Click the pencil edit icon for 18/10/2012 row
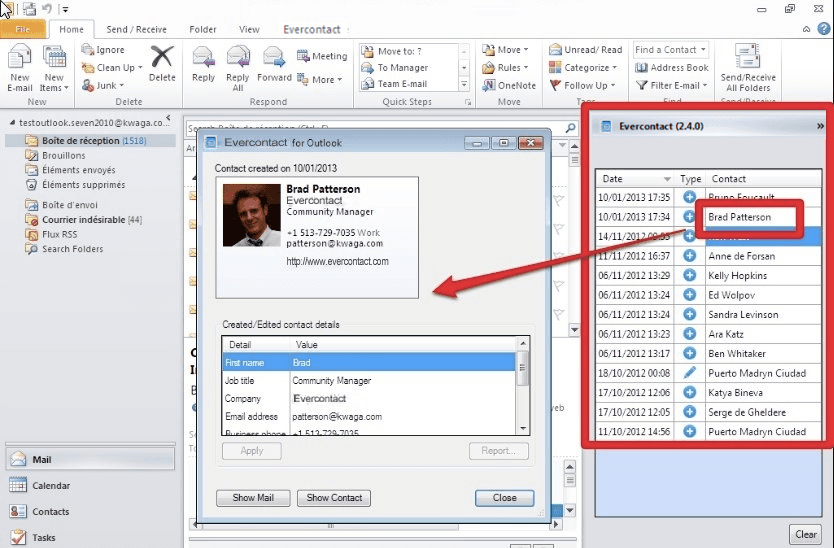Screen dimensions: 834x548 point(689,372)
